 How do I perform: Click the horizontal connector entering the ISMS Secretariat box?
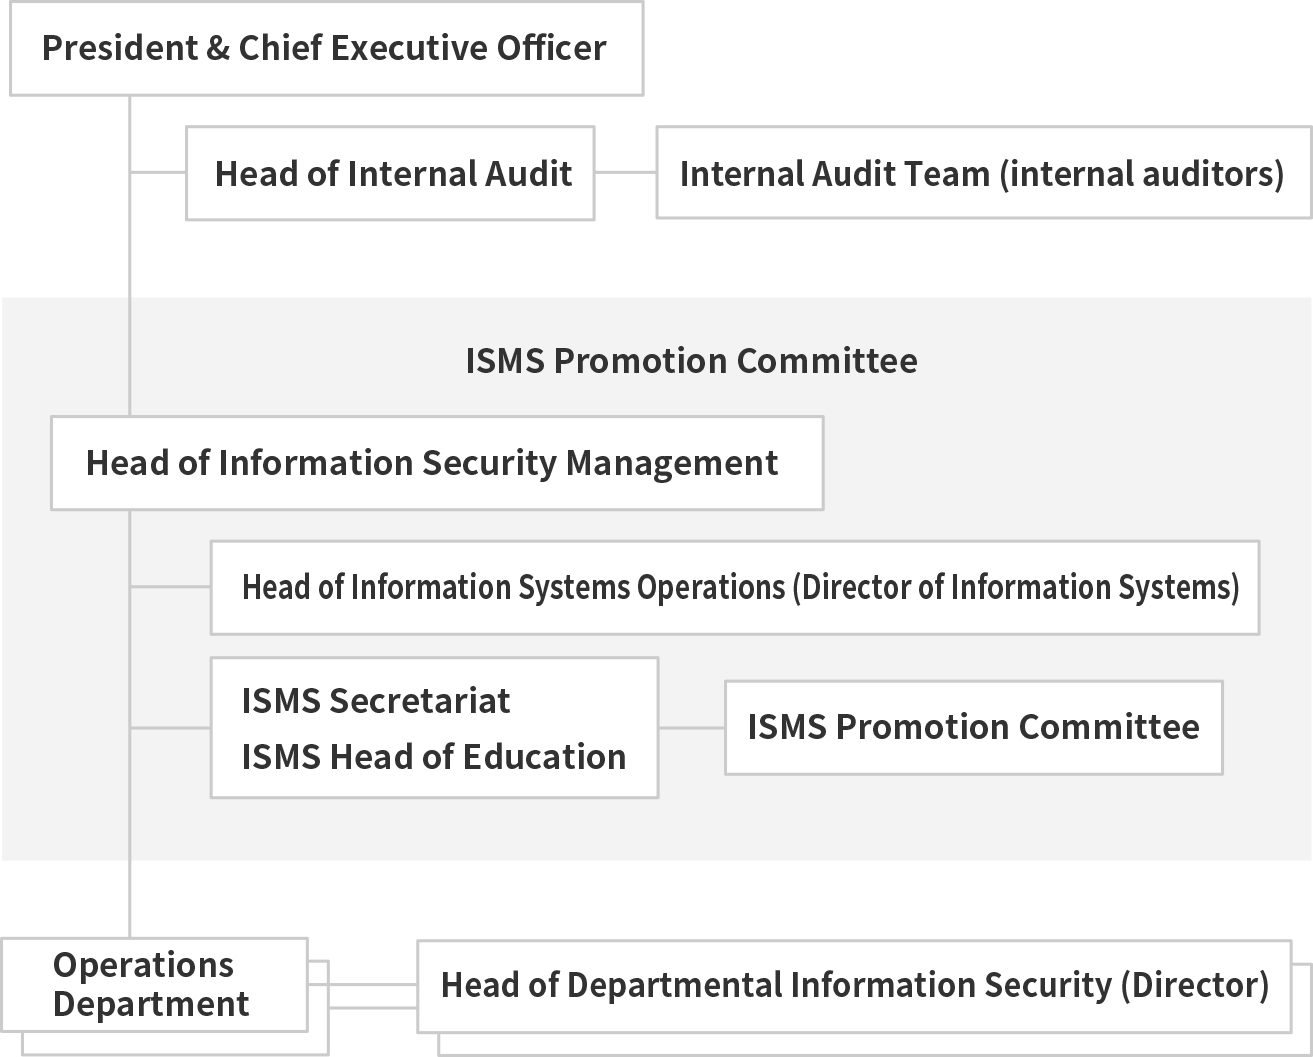(170, 728)
